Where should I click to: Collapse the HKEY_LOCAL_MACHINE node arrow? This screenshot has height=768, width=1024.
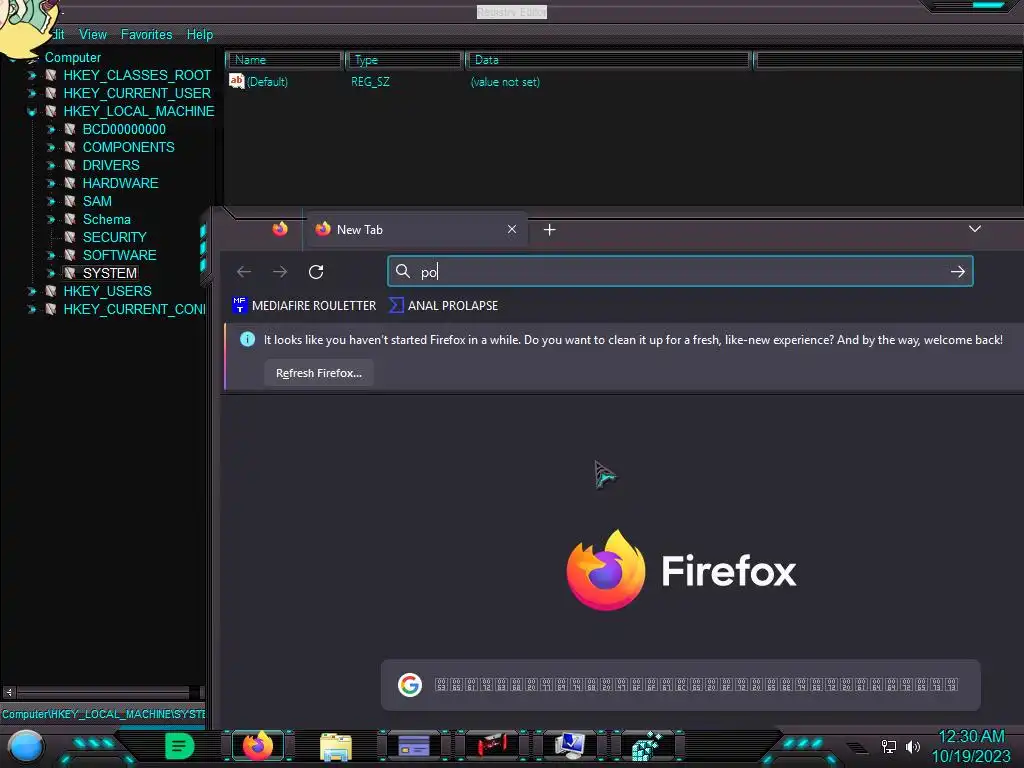point(31,112)
